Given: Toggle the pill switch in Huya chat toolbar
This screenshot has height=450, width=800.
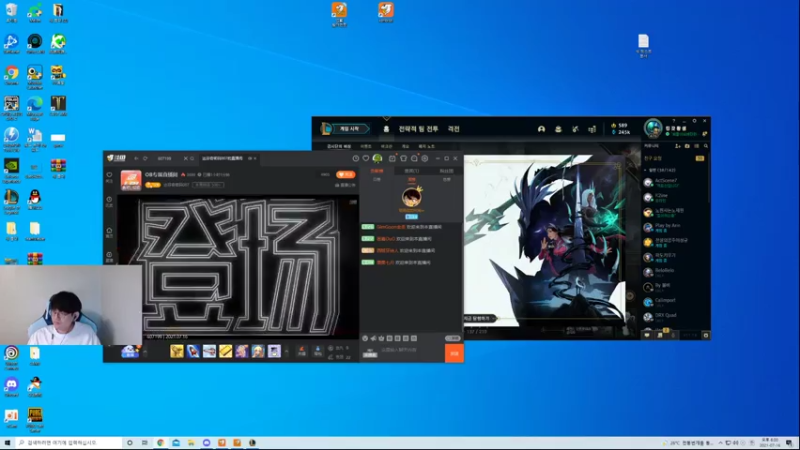Looking at the screenshot, I should (452, 338).
